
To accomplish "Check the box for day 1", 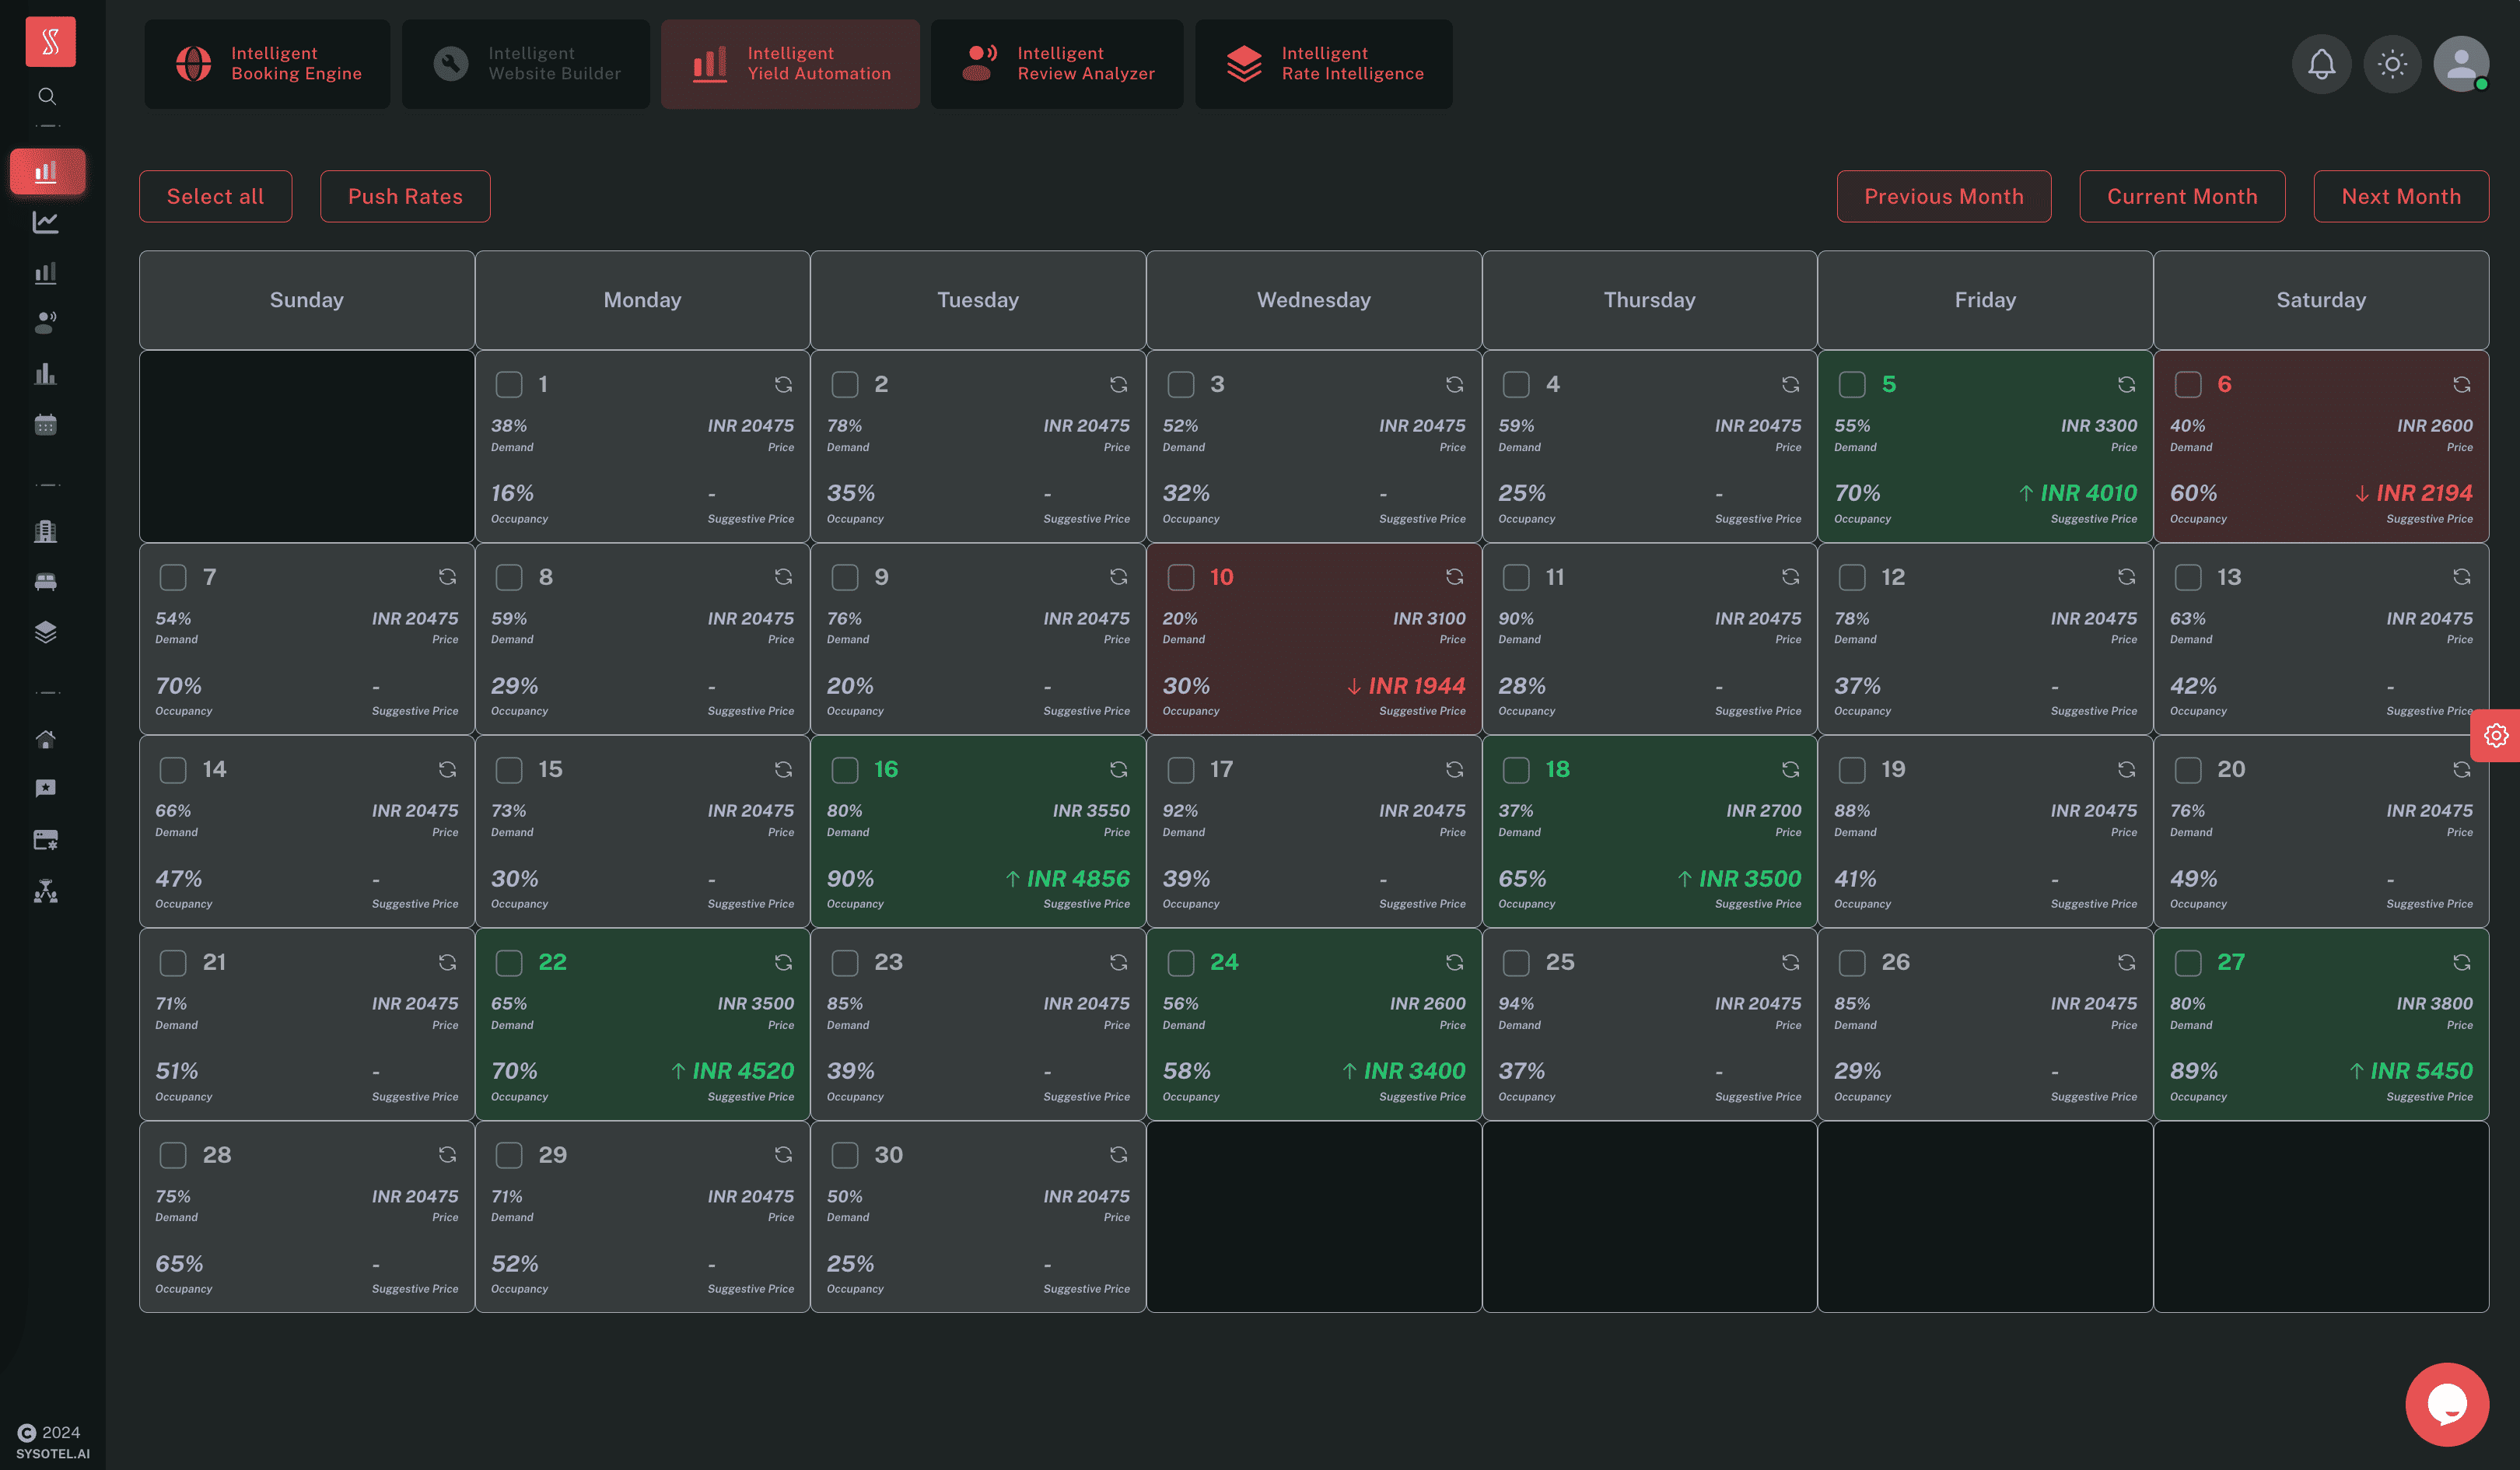I will [509, 384].
